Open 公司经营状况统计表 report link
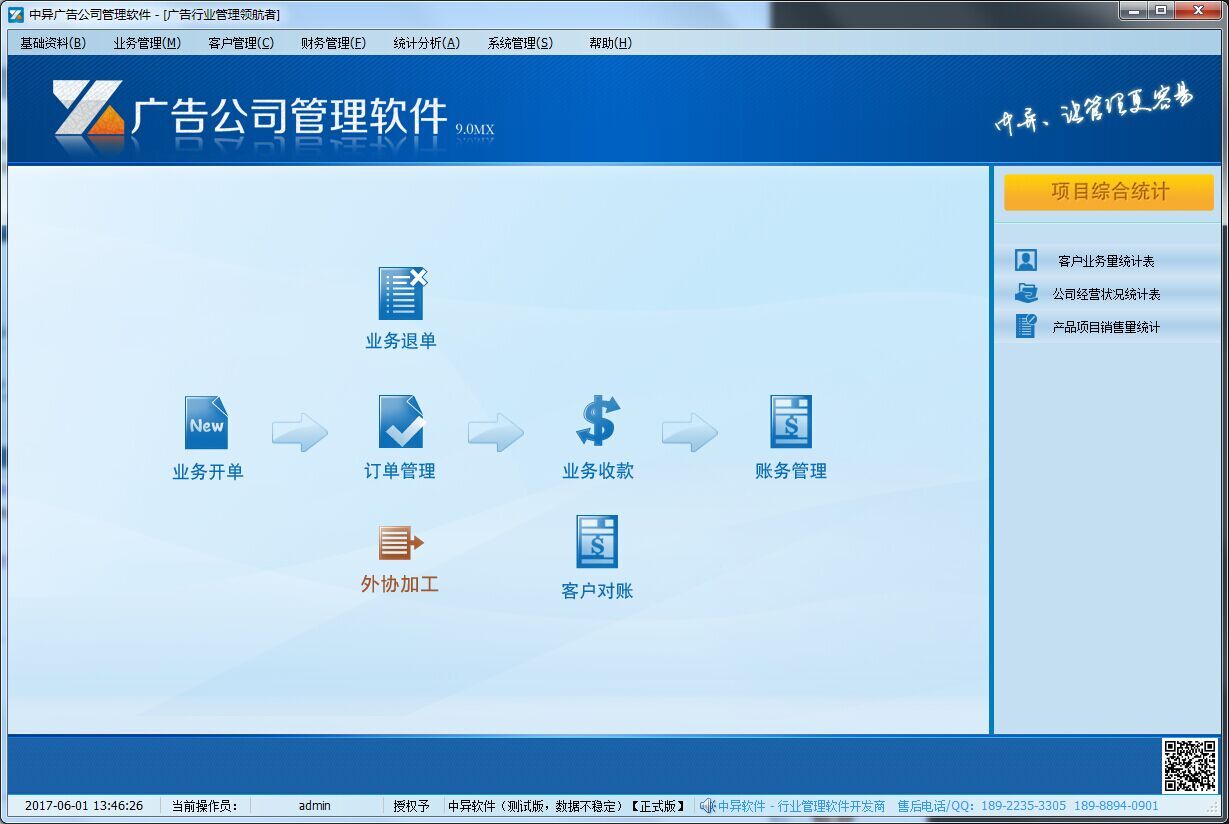The height and width of the screenshot is (824, 1229). tap(1106, 294)
